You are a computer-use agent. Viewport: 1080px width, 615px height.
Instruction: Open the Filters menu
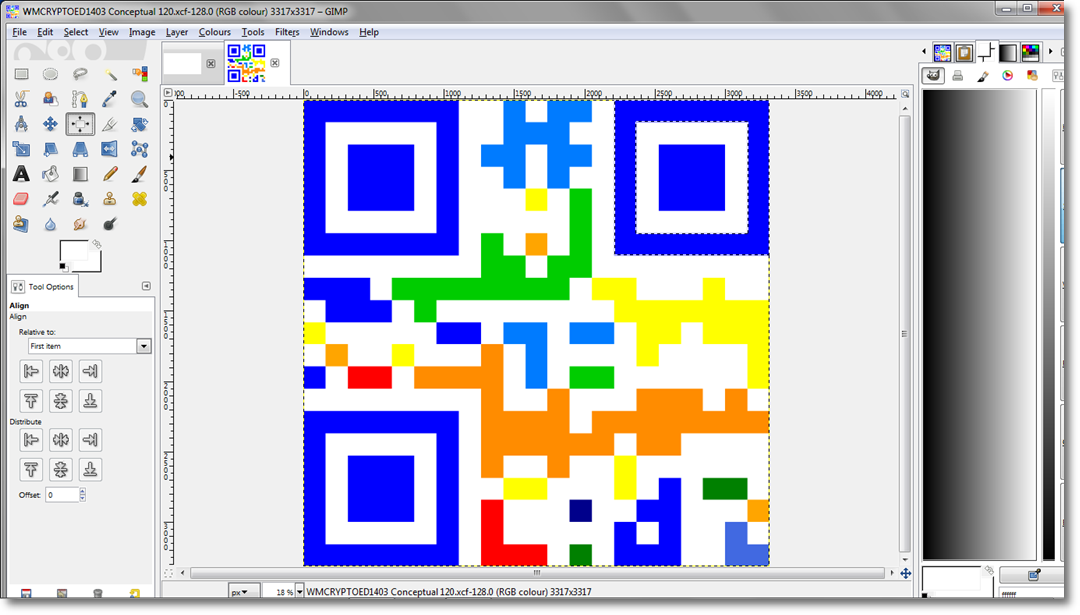pos(287,32)
